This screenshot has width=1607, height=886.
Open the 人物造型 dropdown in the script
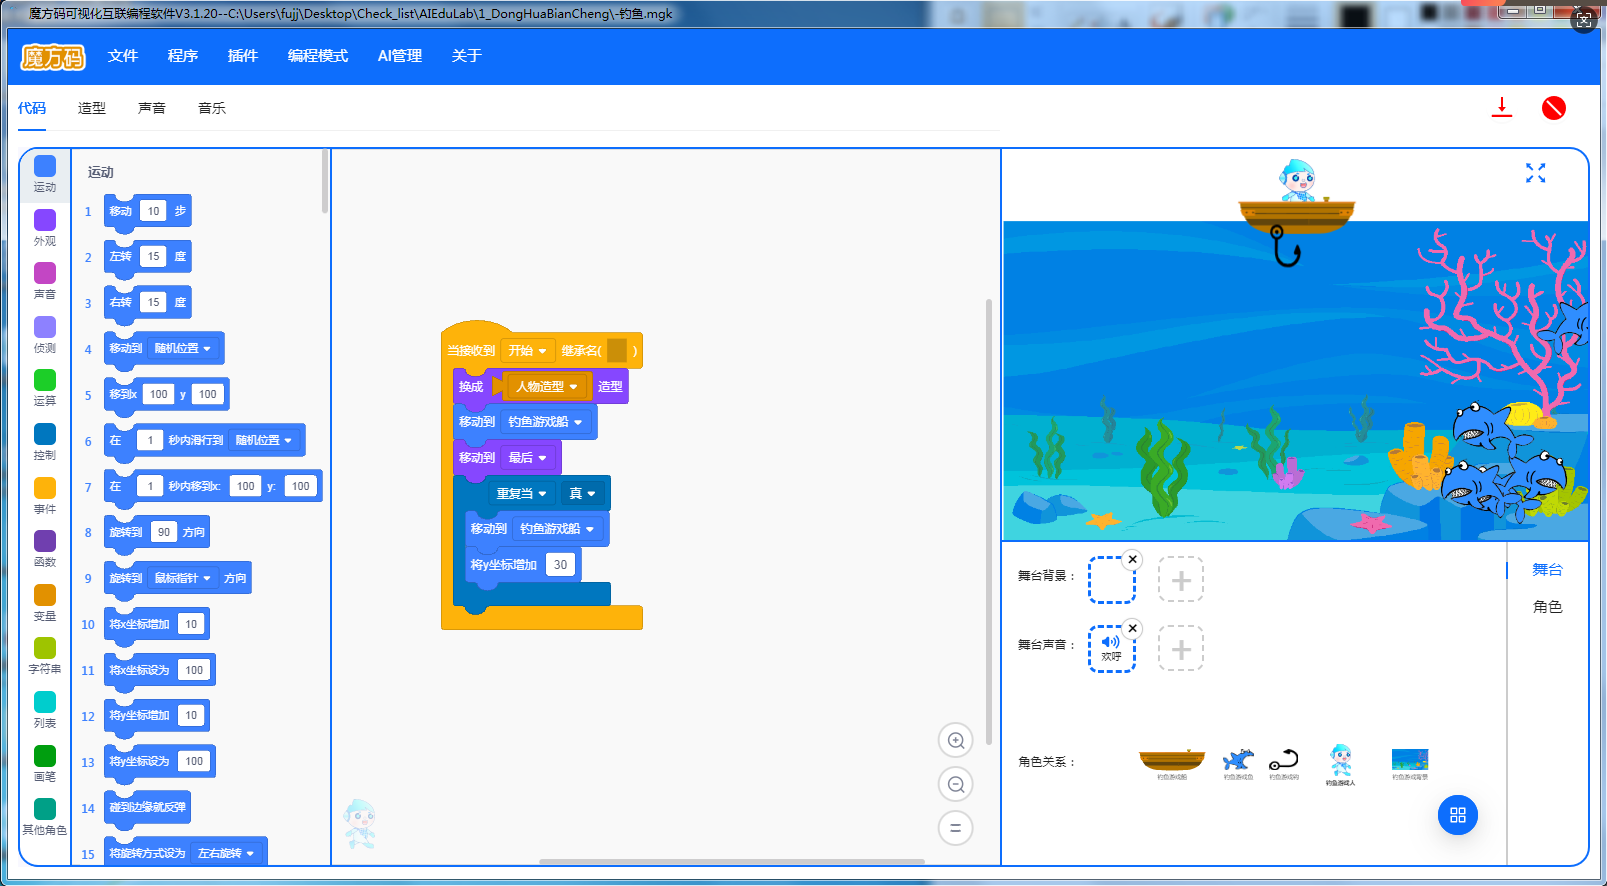(547, 387)
